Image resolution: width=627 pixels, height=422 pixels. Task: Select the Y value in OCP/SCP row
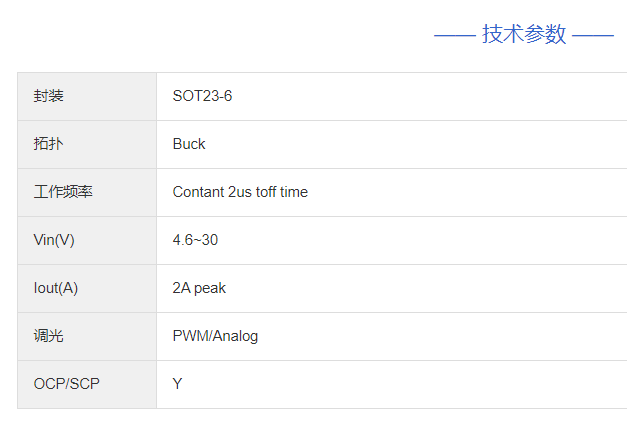[178, 384]
